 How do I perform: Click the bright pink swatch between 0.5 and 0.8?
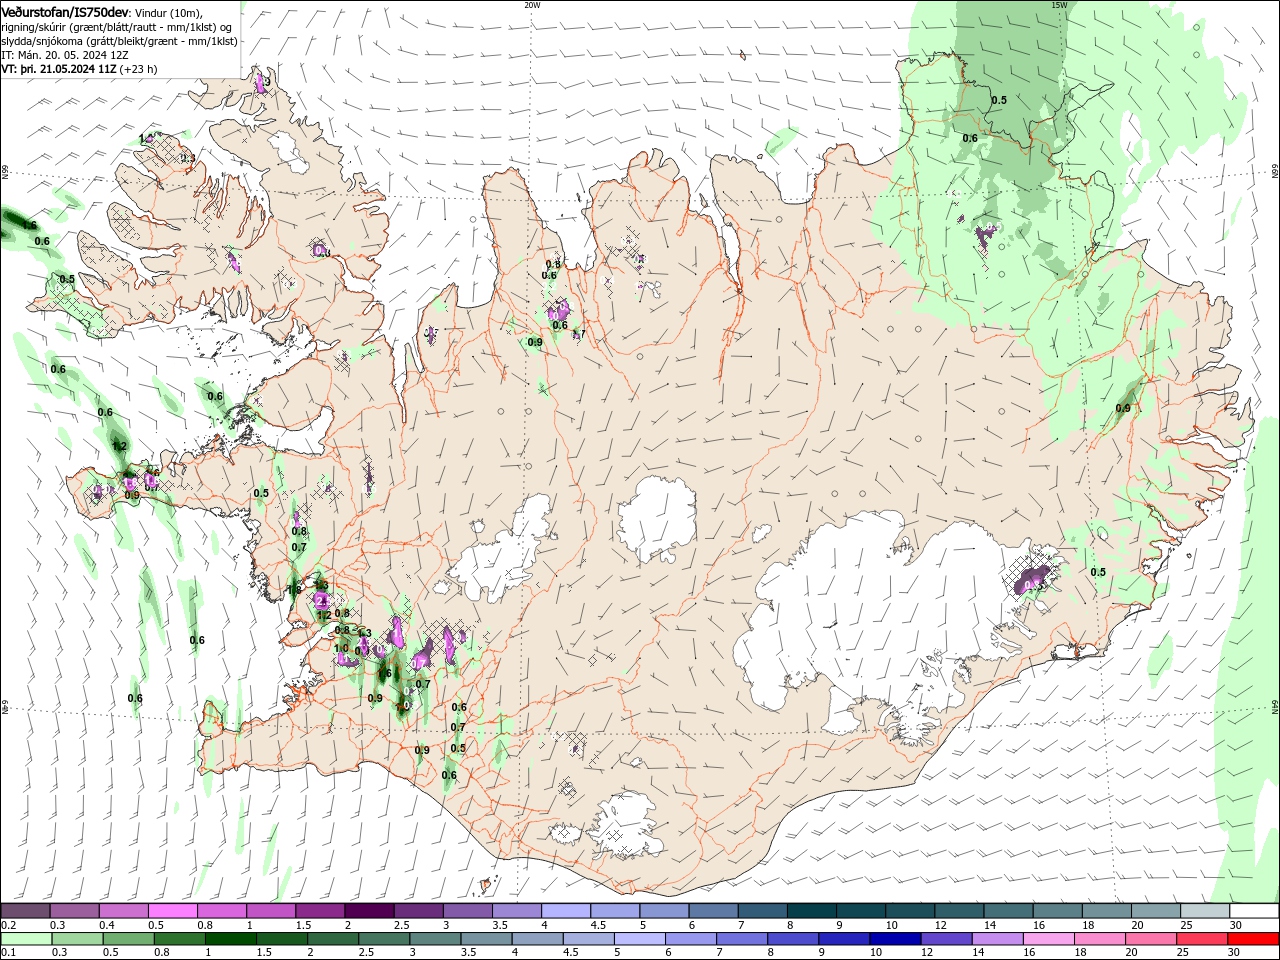click(x=173, y=910)
